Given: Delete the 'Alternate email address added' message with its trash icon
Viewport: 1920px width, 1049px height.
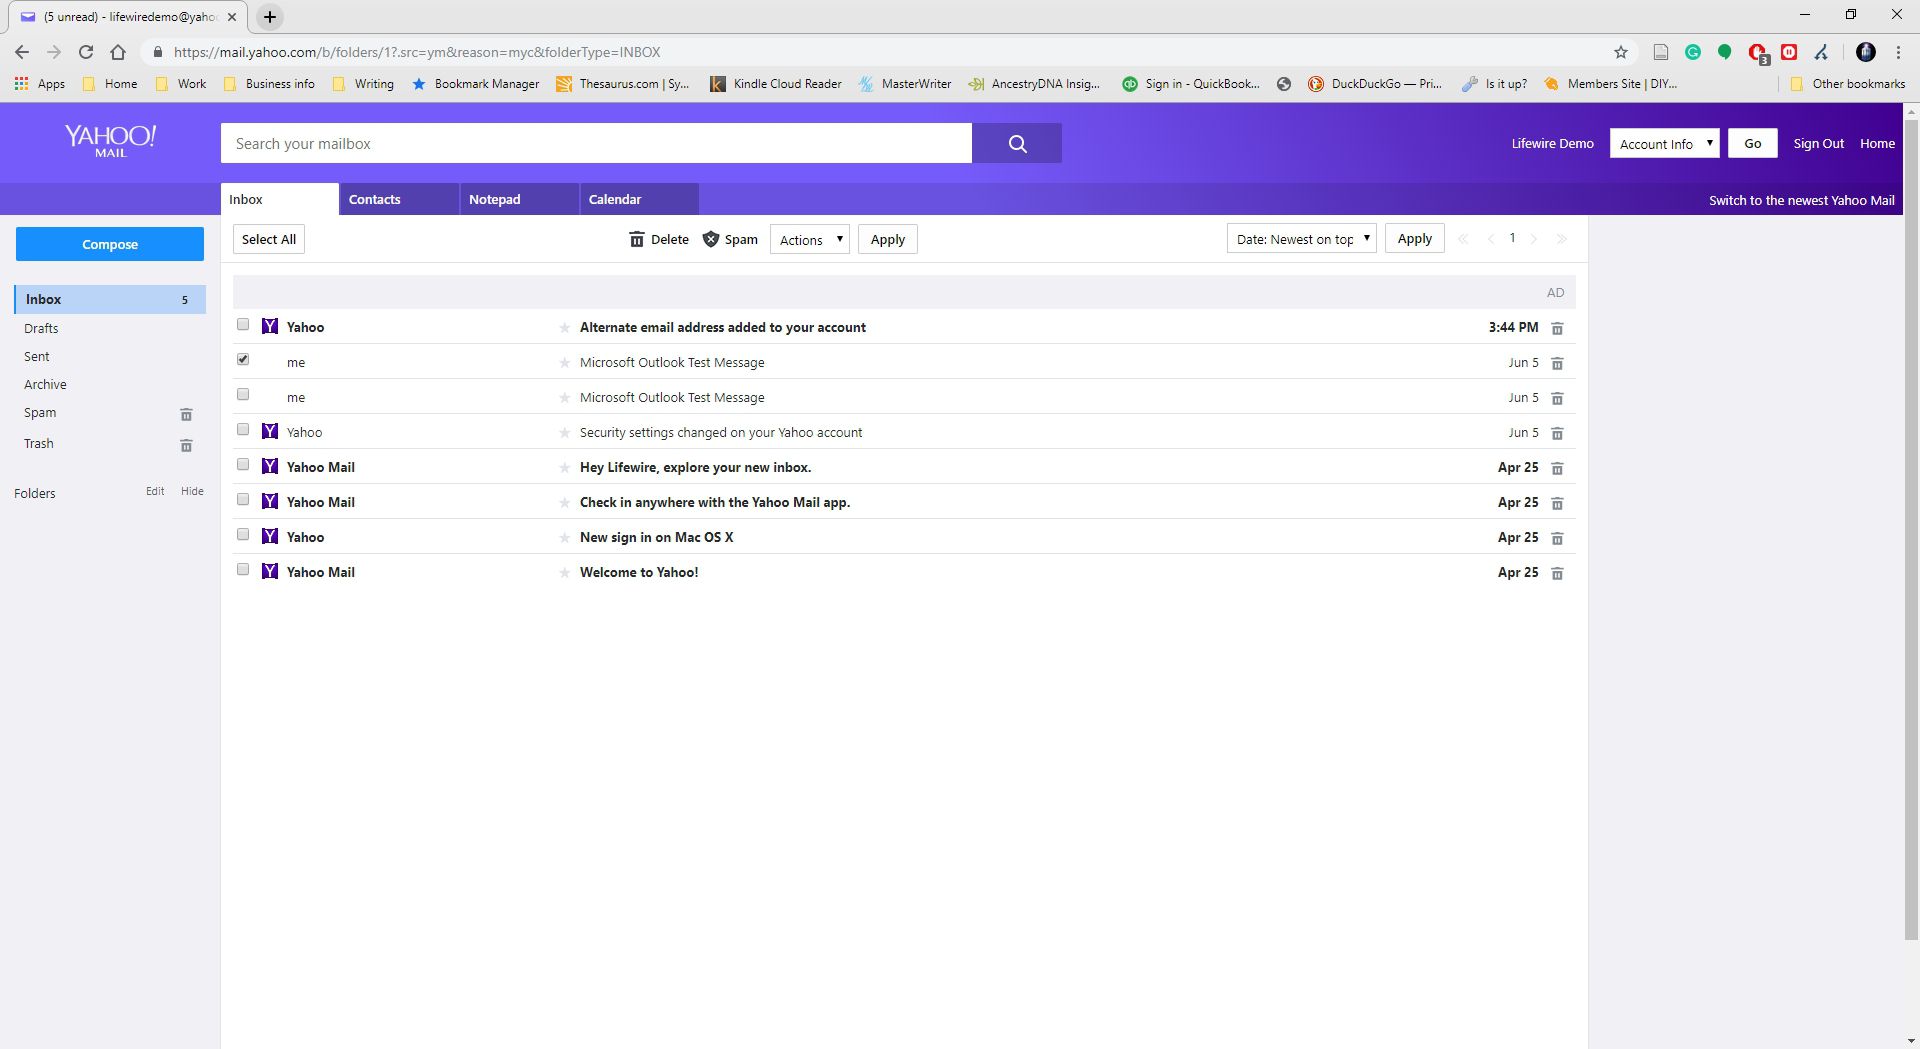Looking at the screenshot, I should point(1557,328).
